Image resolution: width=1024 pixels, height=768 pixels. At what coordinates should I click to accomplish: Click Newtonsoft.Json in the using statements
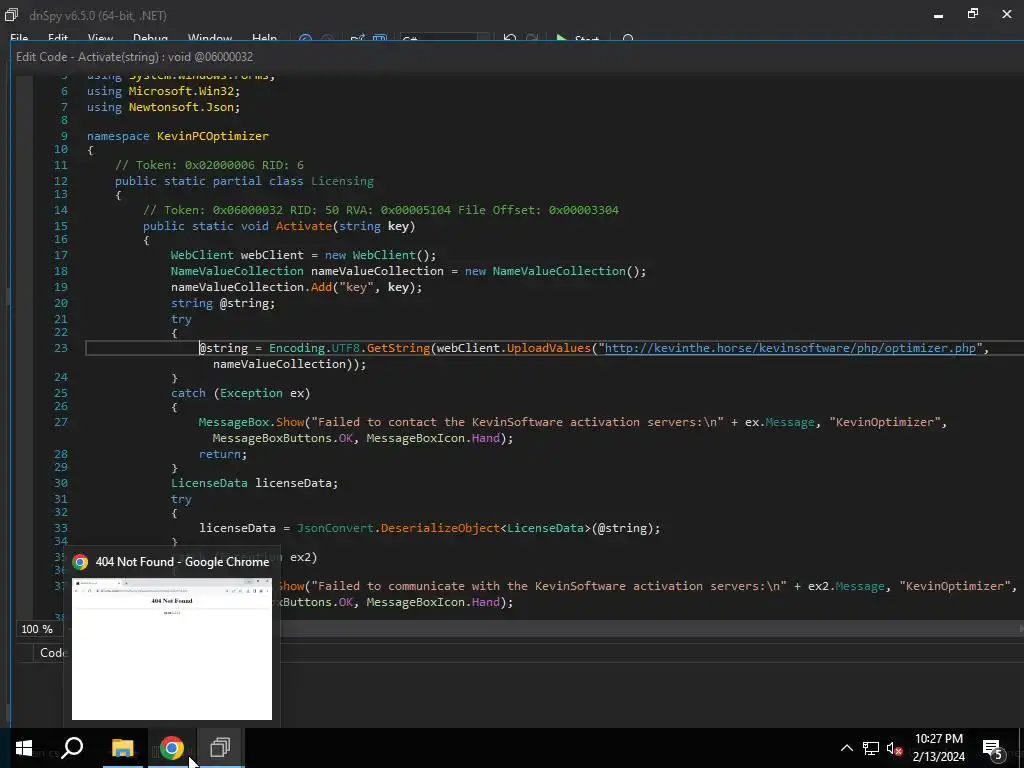click(x=183, y=107)
